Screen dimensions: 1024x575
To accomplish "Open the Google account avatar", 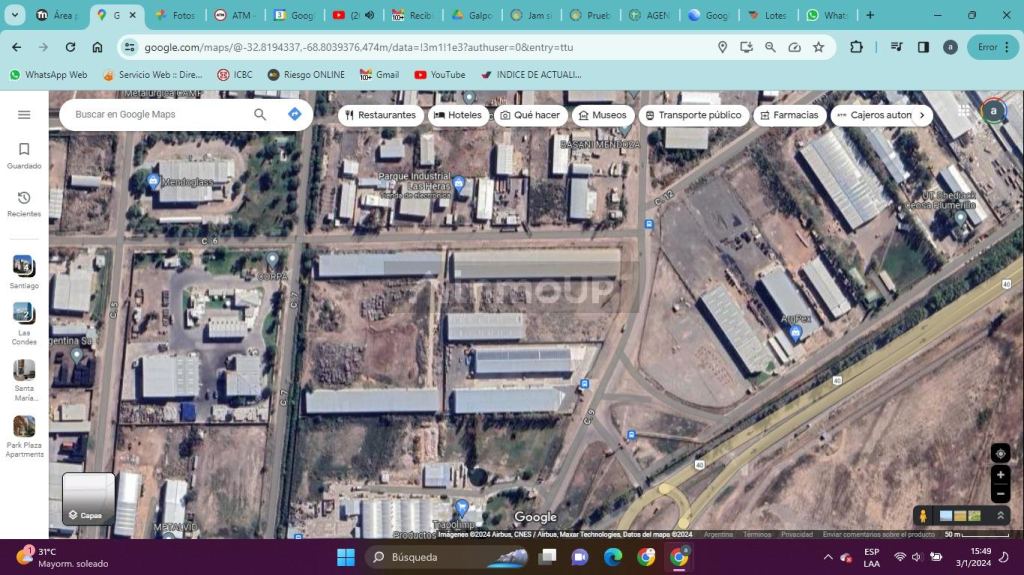I will point(993,111).
